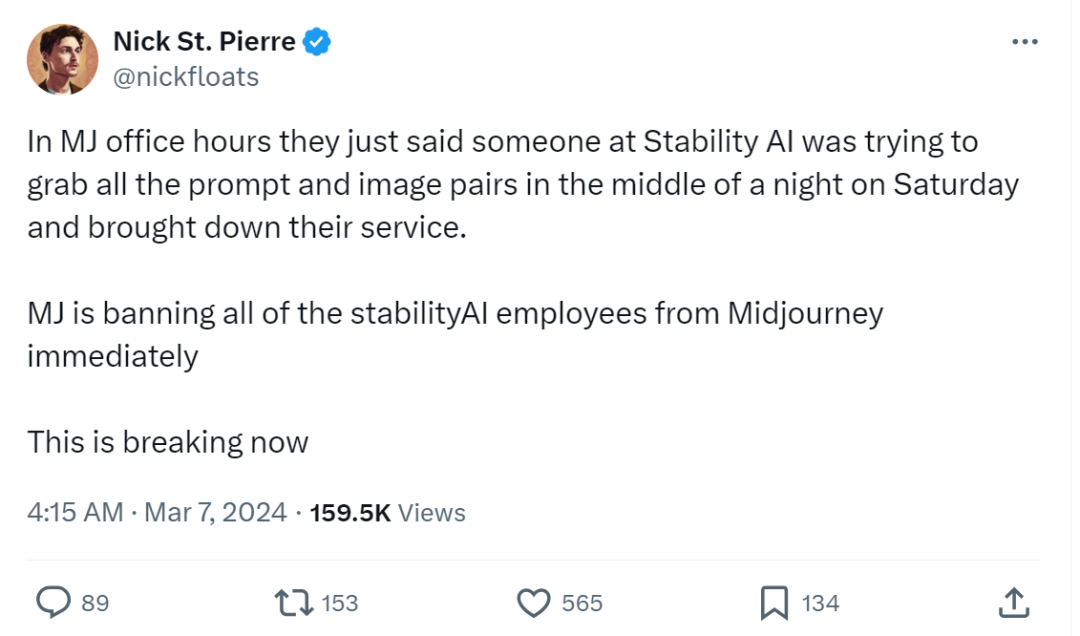Like the tweet with the heart icon
1080x636 pixels.
point(535,602)
